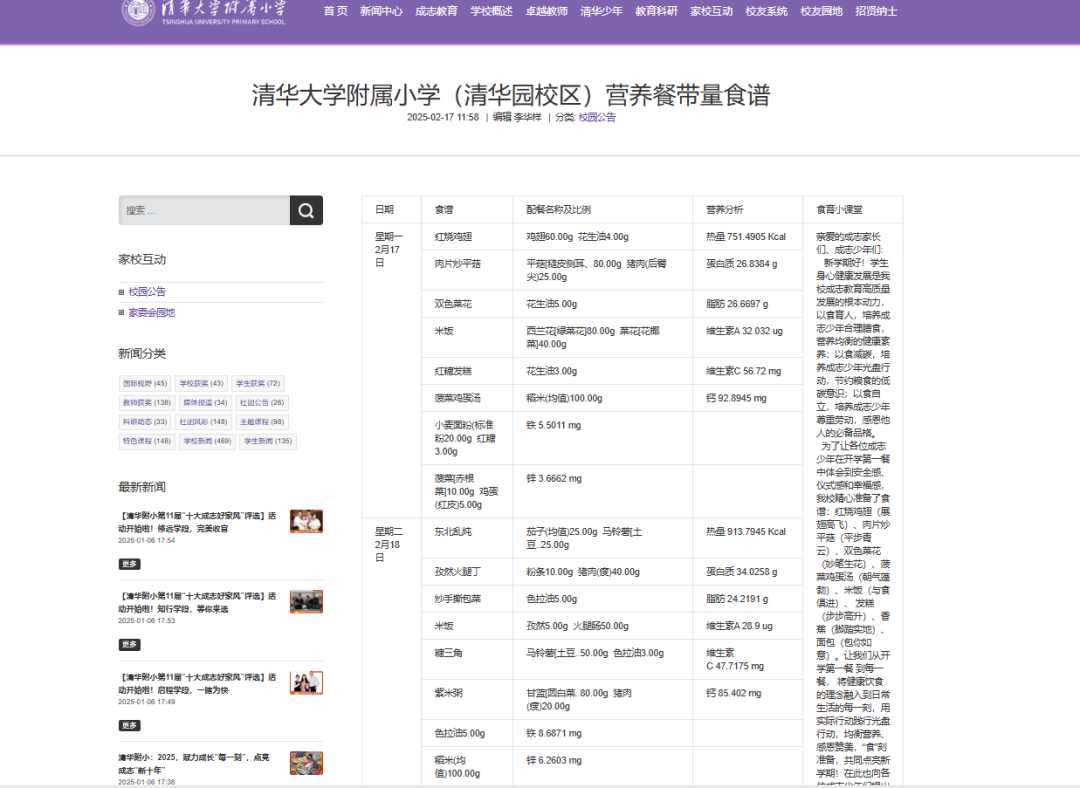Select the 教师获奖 (138) tag
This screenshot has height=788, width=1080.
pyautogui.click(x=147, y=403)
